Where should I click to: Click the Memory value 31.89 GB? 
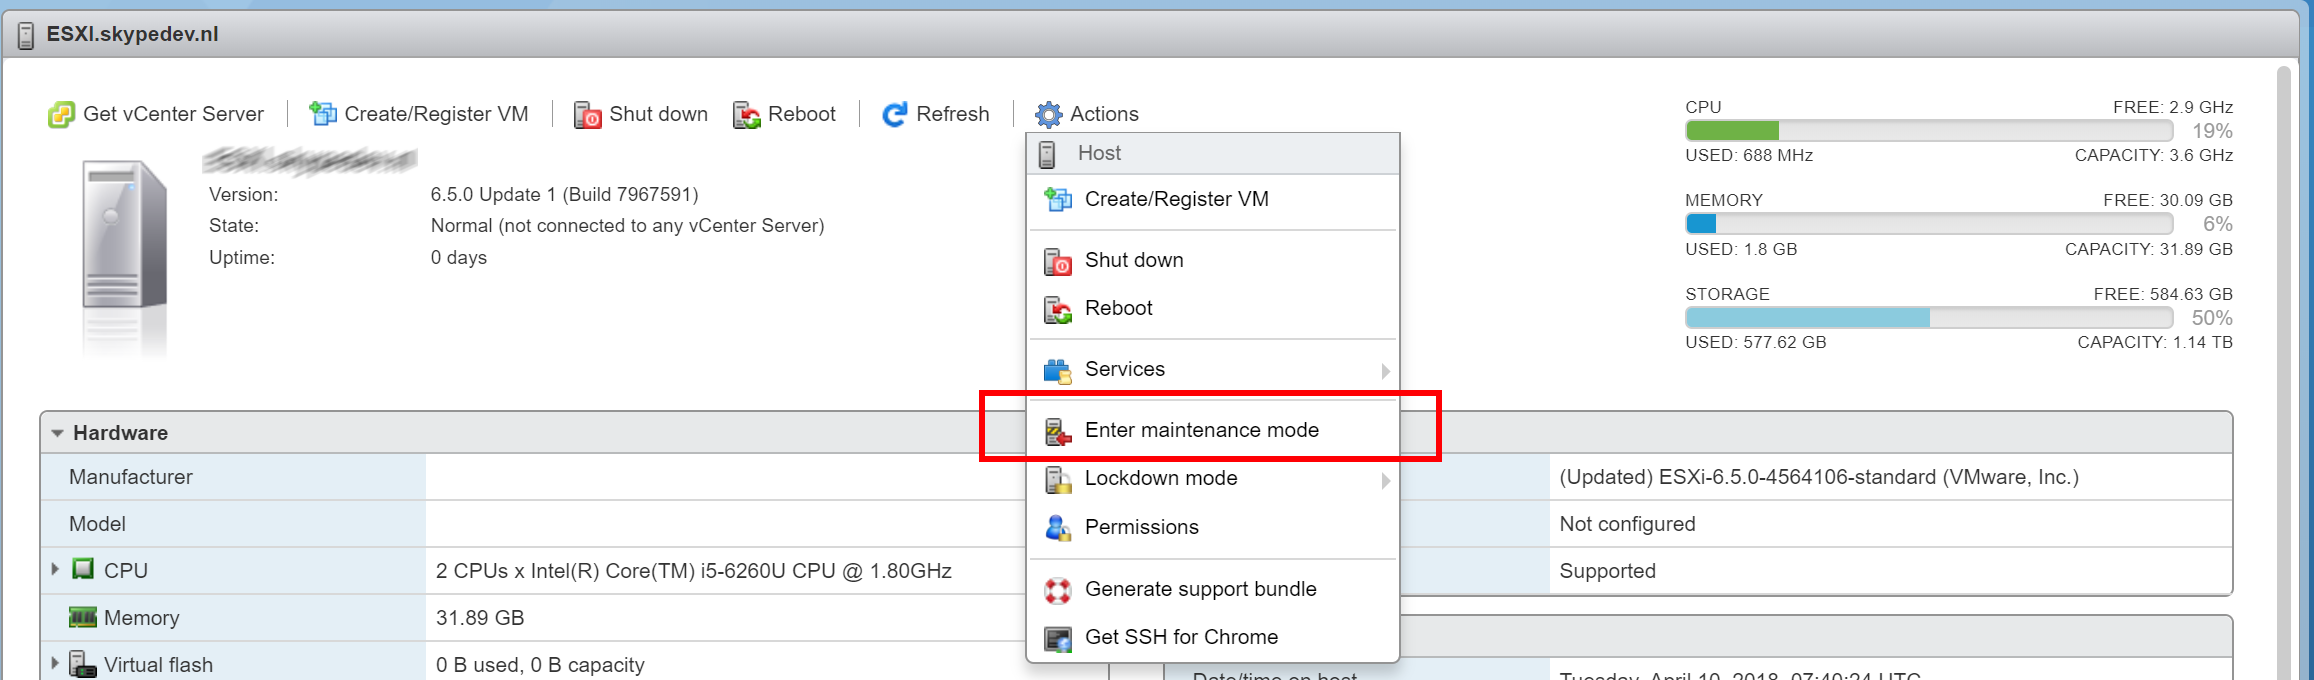pyautogui.click(x=480, y=618)
